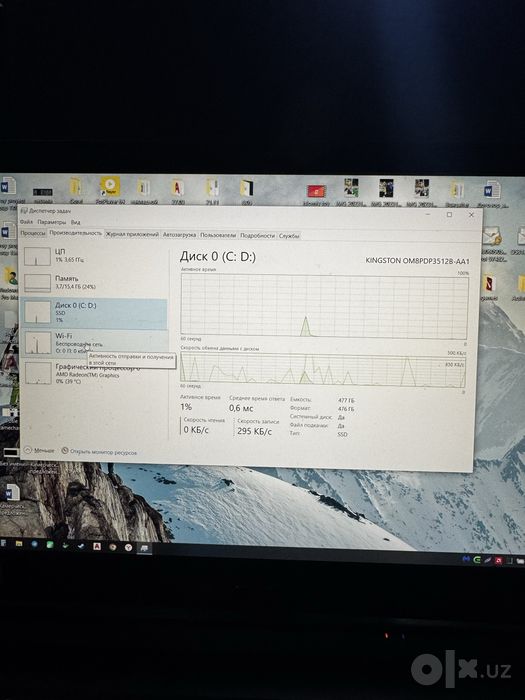Open the Файл menu in Task Manager
The height and width of the screenshot is (700, 525).
point(26,222)
